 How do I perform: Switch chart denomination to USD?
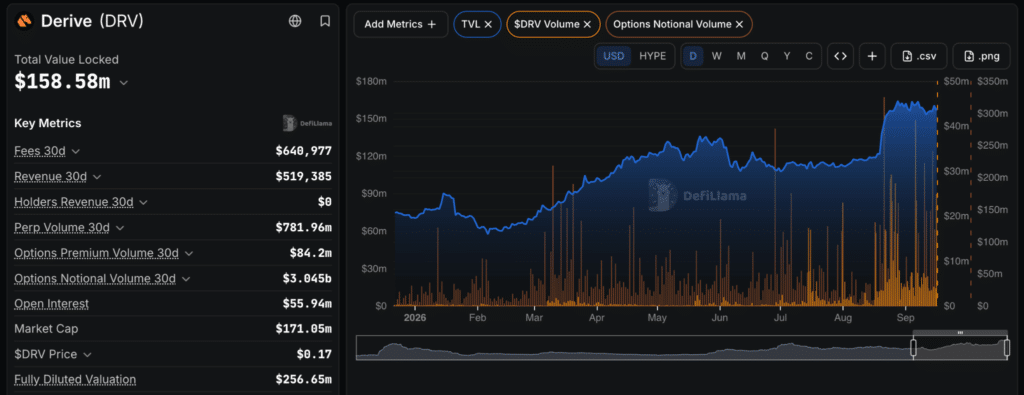point(614,56)
